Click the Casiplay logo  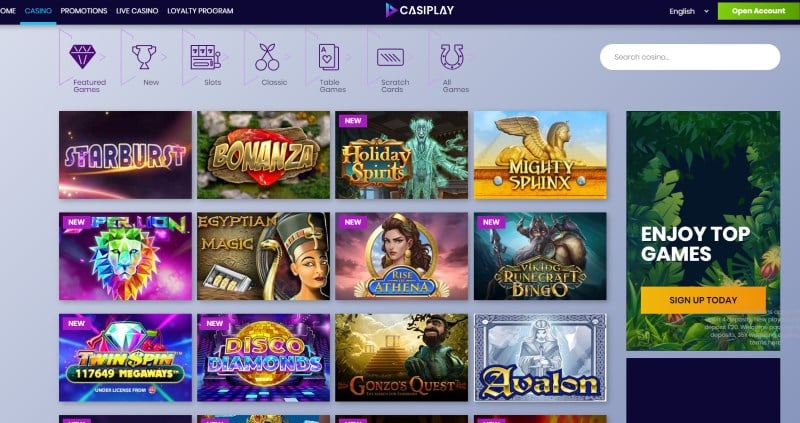(419, 10)
